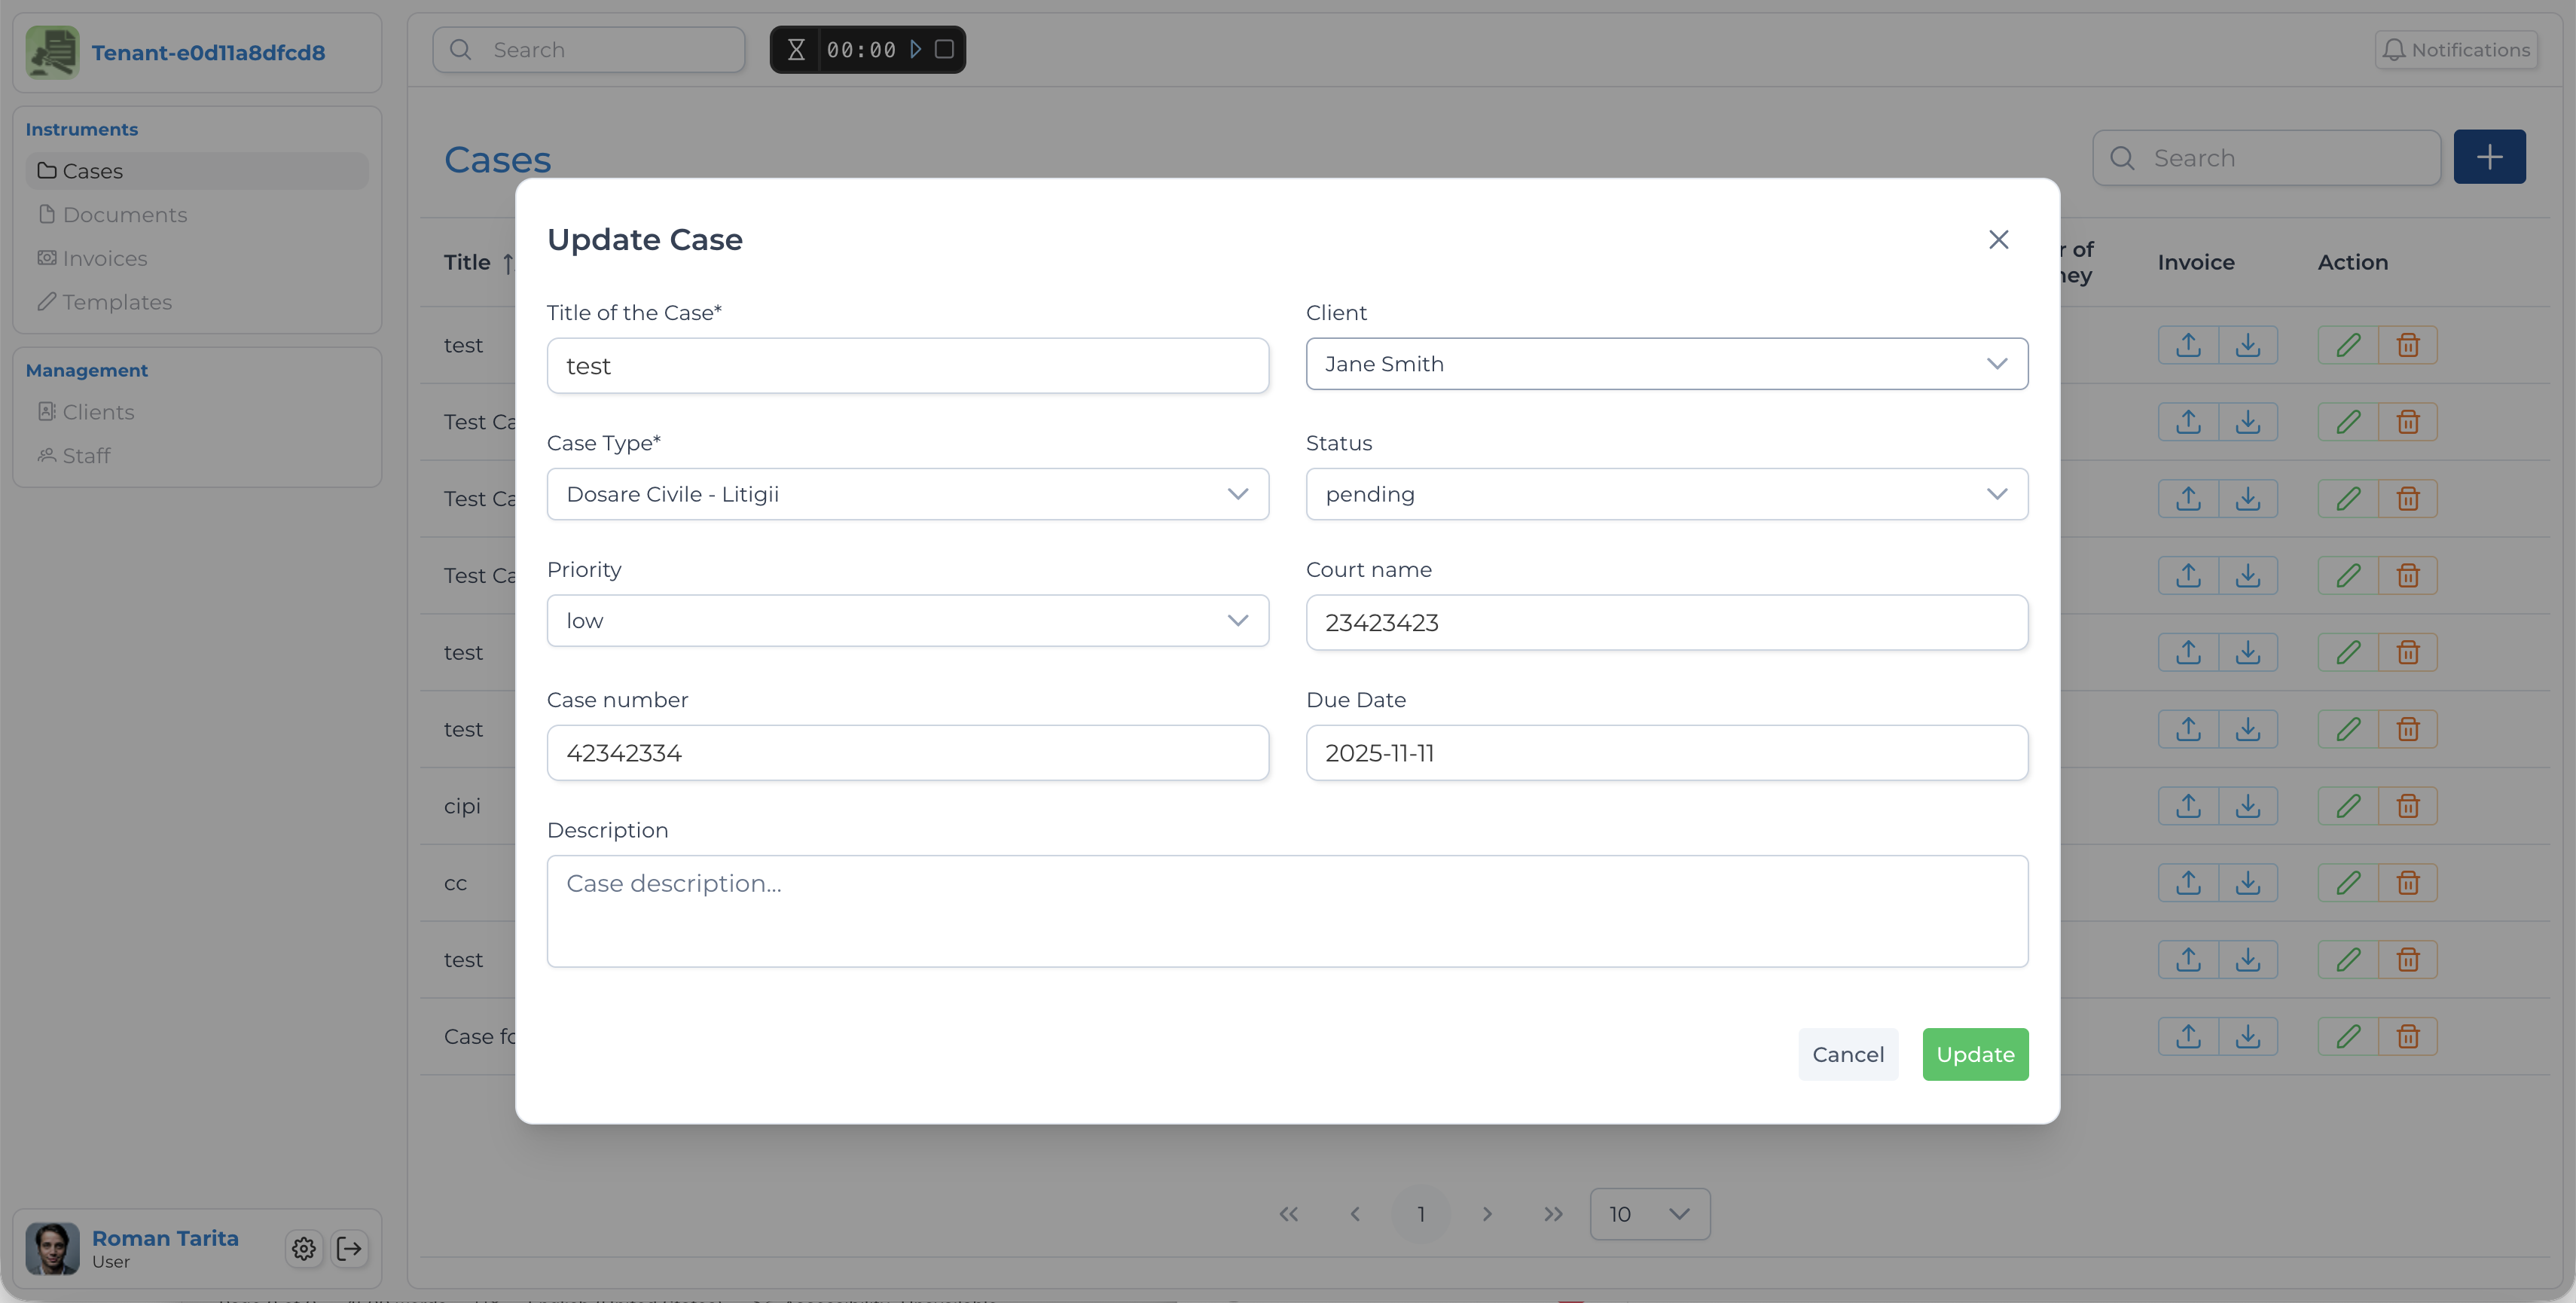2576x1303 pixels.
Task: Click the timer stop square icon
Action: [944, 49]
